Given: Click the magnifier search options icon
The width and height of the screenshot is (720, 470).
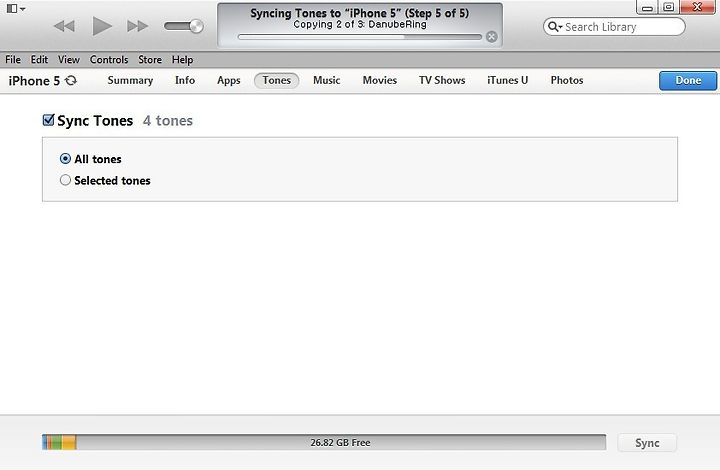Looking at the screenshot, I should [555, 27].
